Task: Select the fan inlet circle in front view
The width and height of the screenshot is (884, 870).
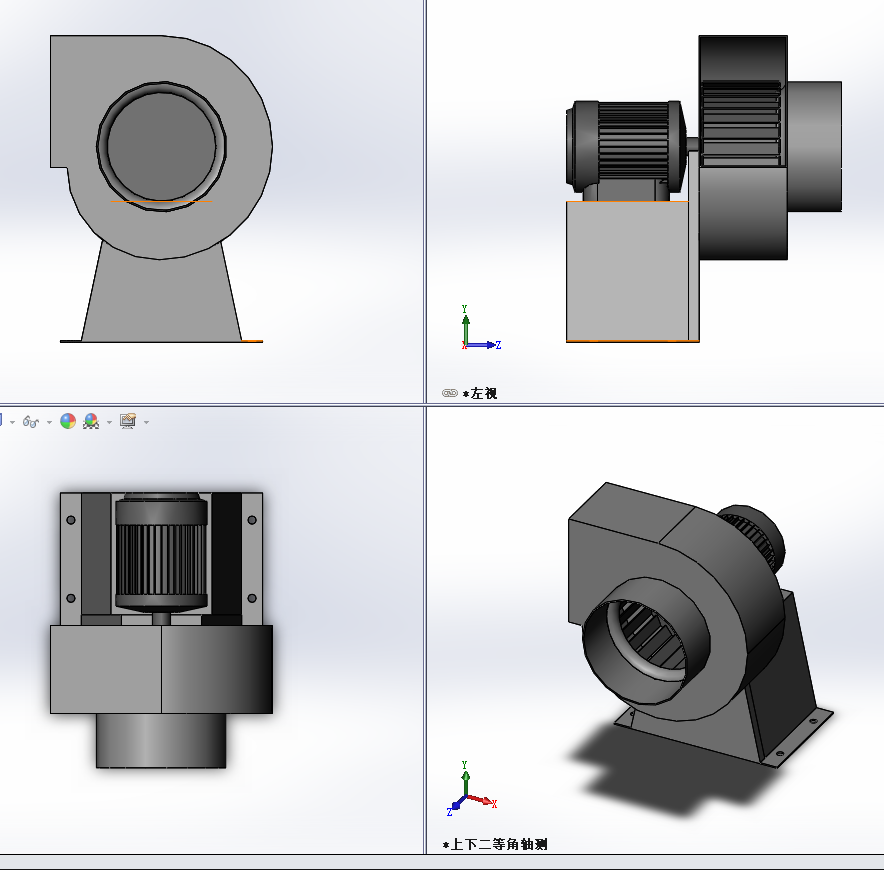Action: click(x=162, y=146)
